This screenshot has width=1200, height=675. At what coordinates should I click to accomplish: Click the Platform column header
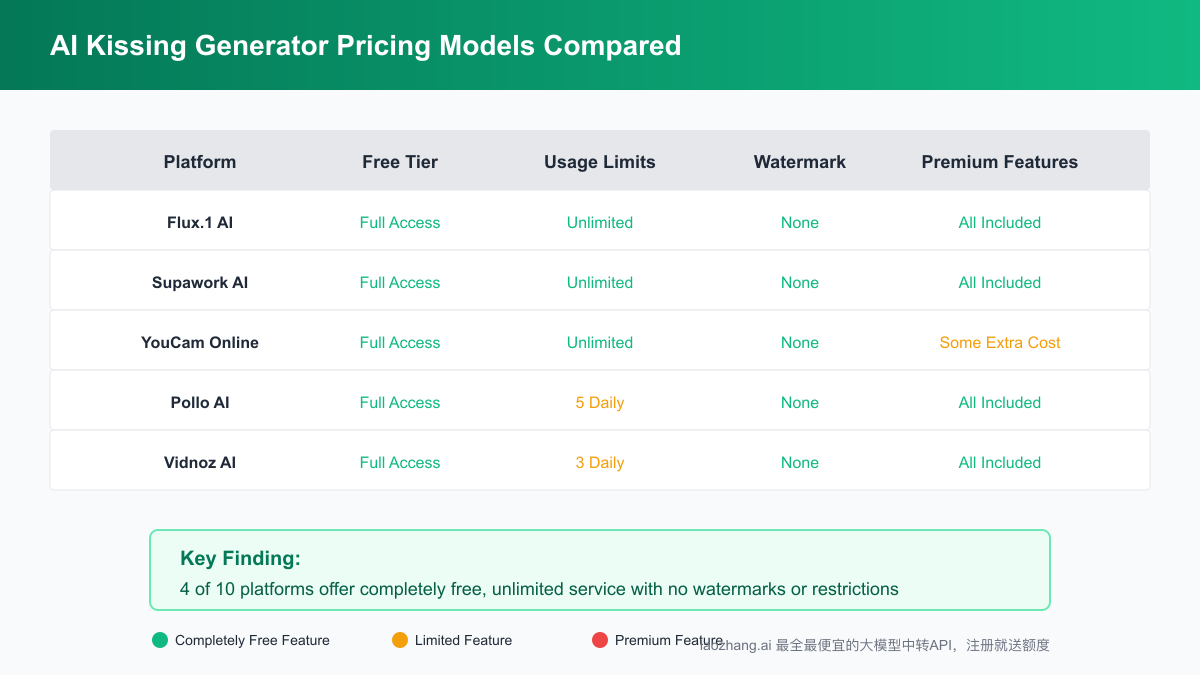click(x=200, y=162)
